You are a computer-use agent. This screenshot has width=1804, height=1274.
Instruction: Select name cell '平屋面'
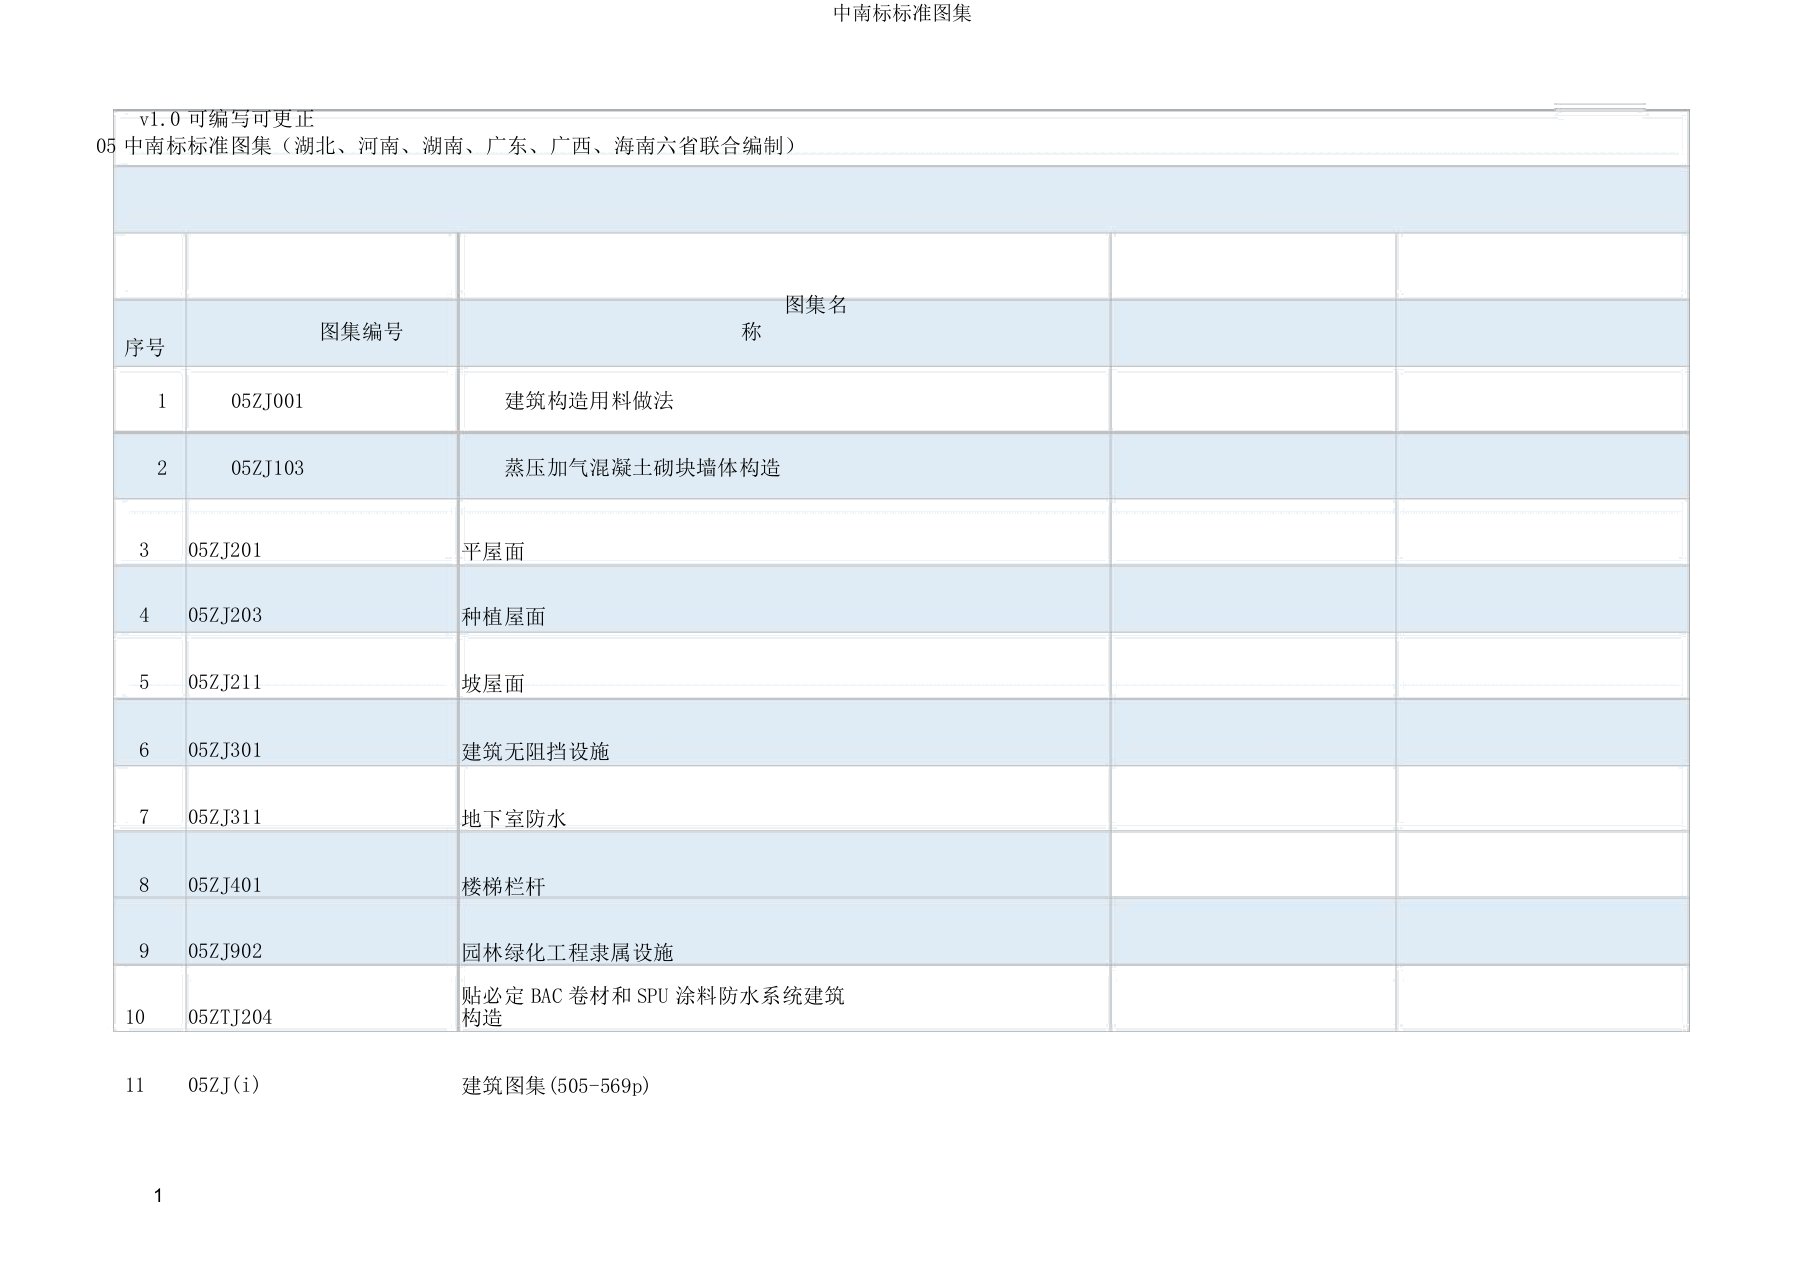click(493, 552)
